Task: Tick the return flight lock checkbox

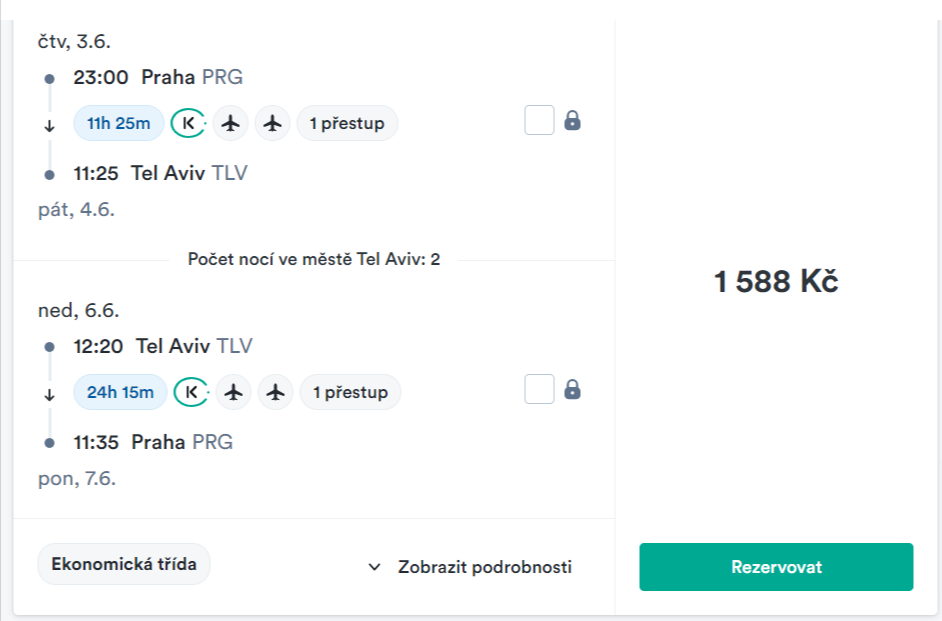Action: [539, 389]
